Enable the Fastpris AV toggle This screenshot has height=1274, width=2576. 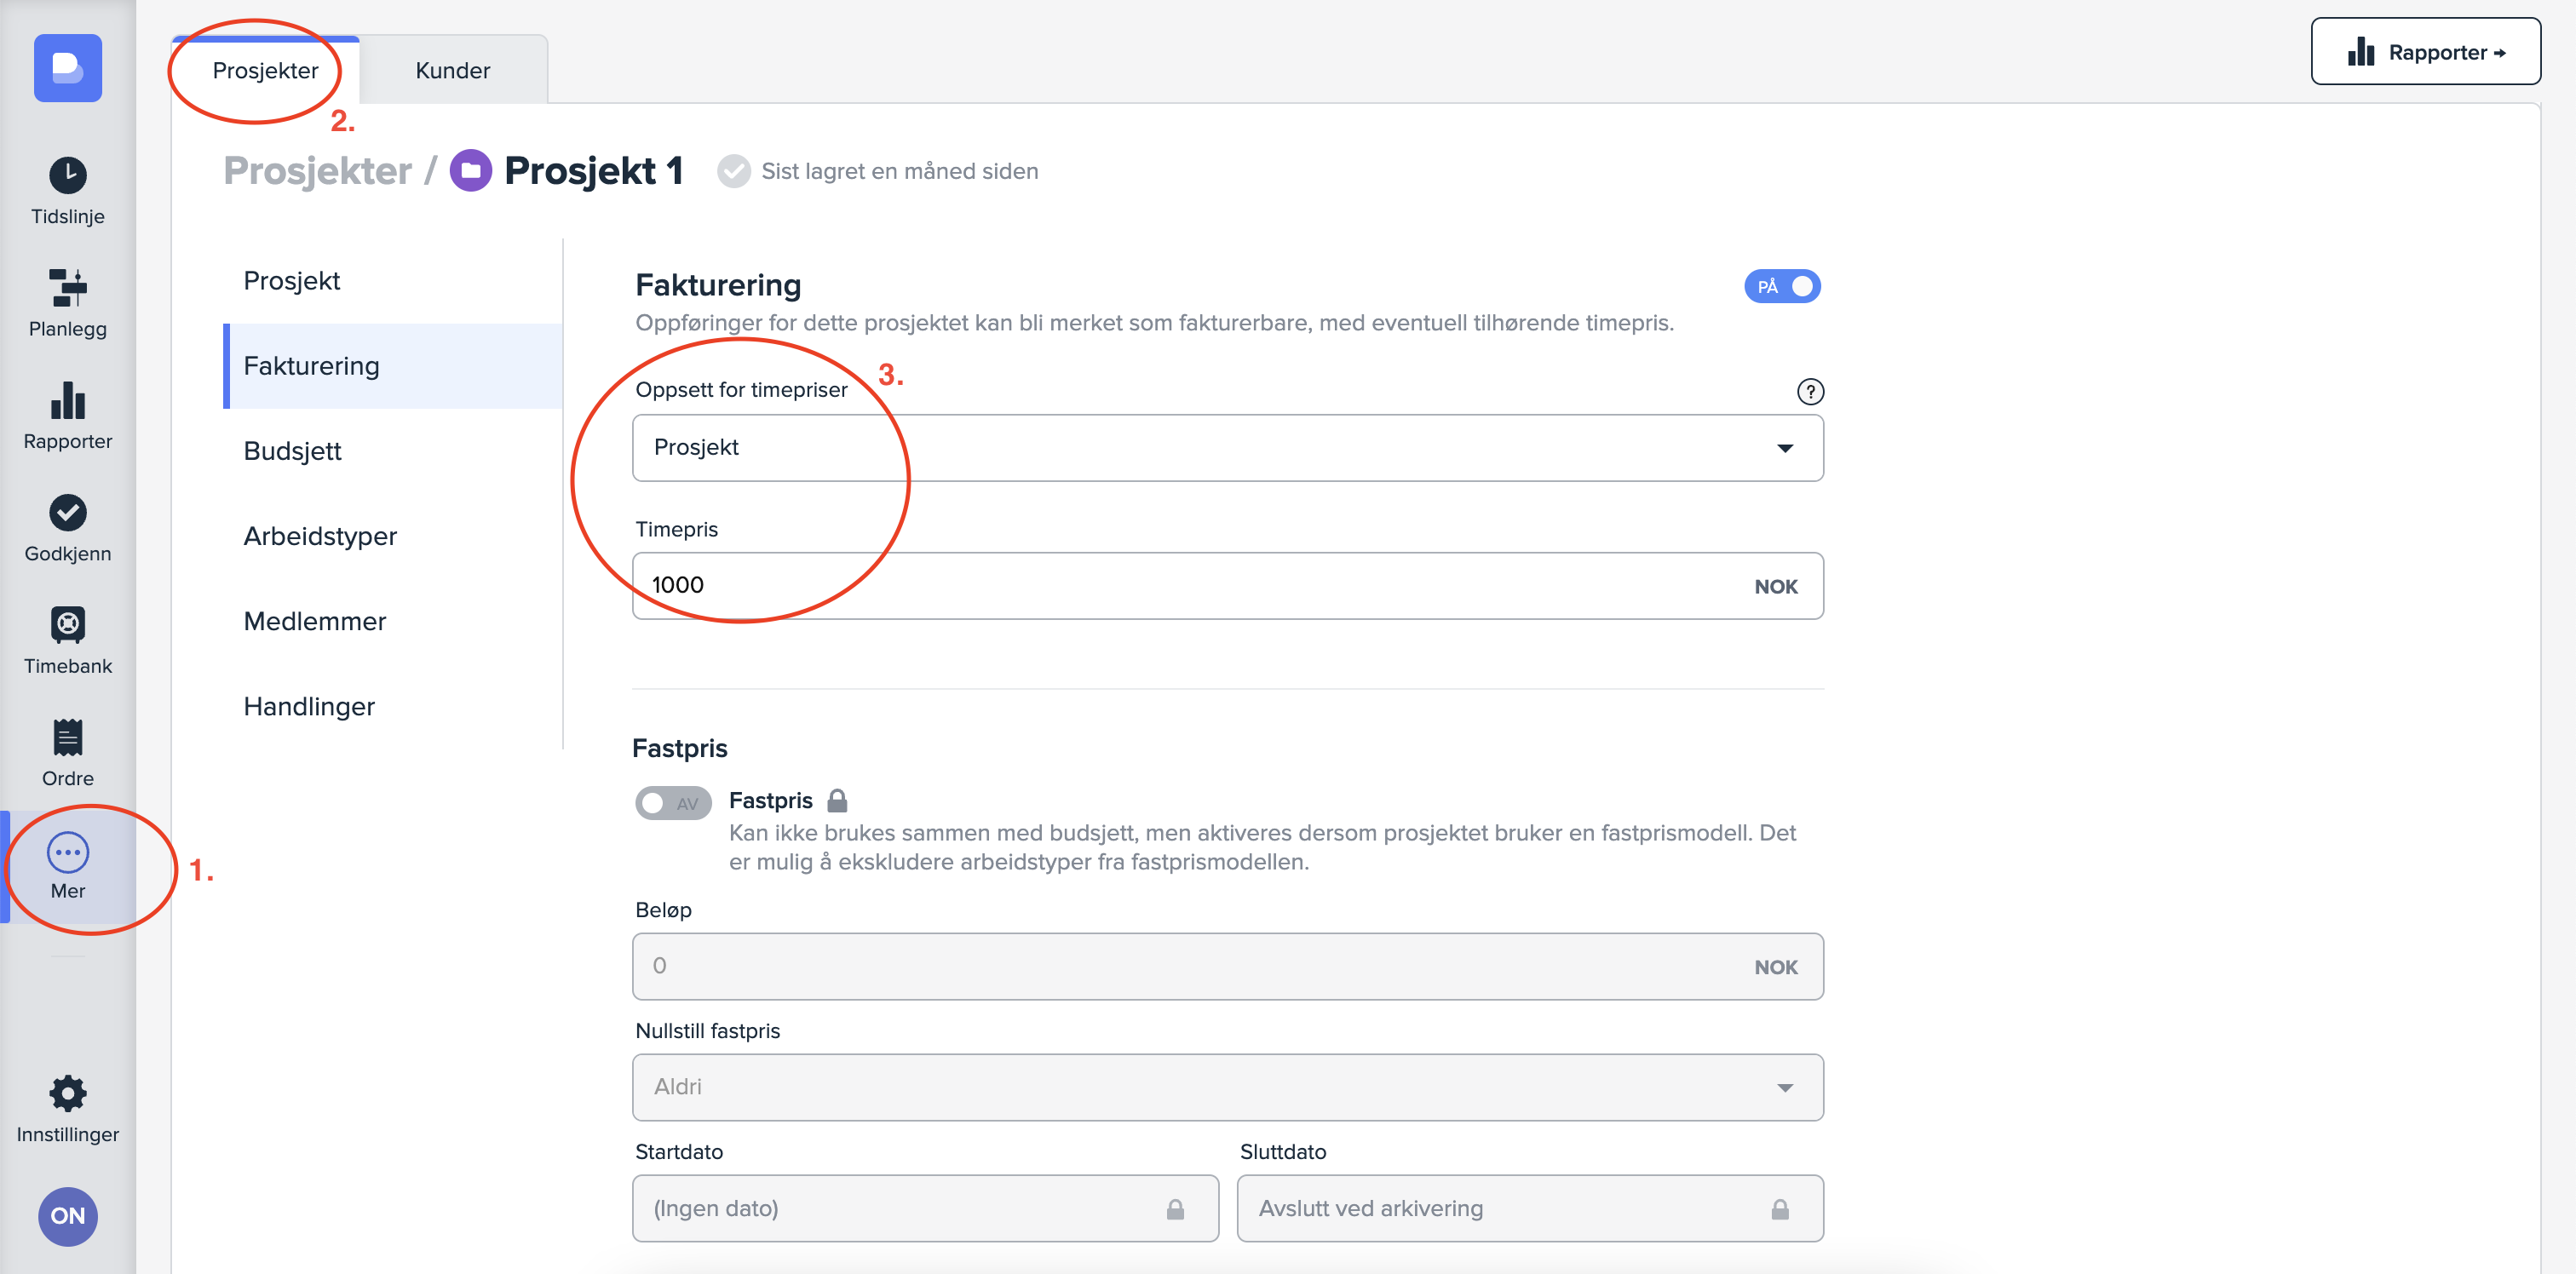[673, 802]
